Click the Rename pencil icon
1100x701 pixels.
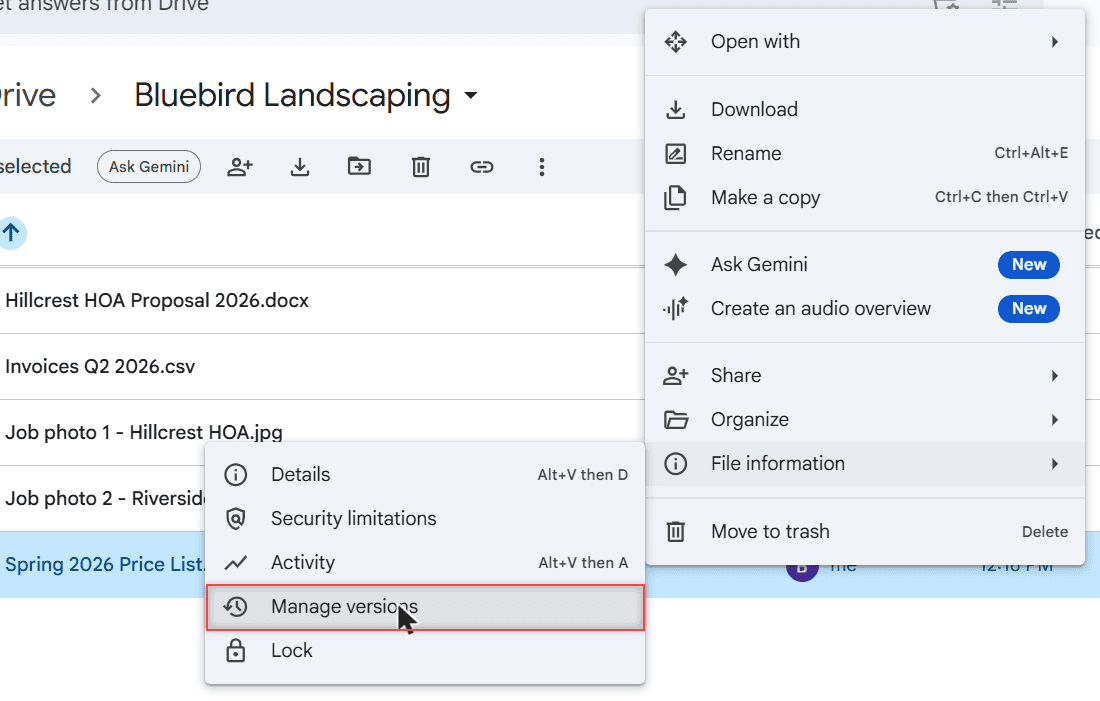tap(676, 154)
